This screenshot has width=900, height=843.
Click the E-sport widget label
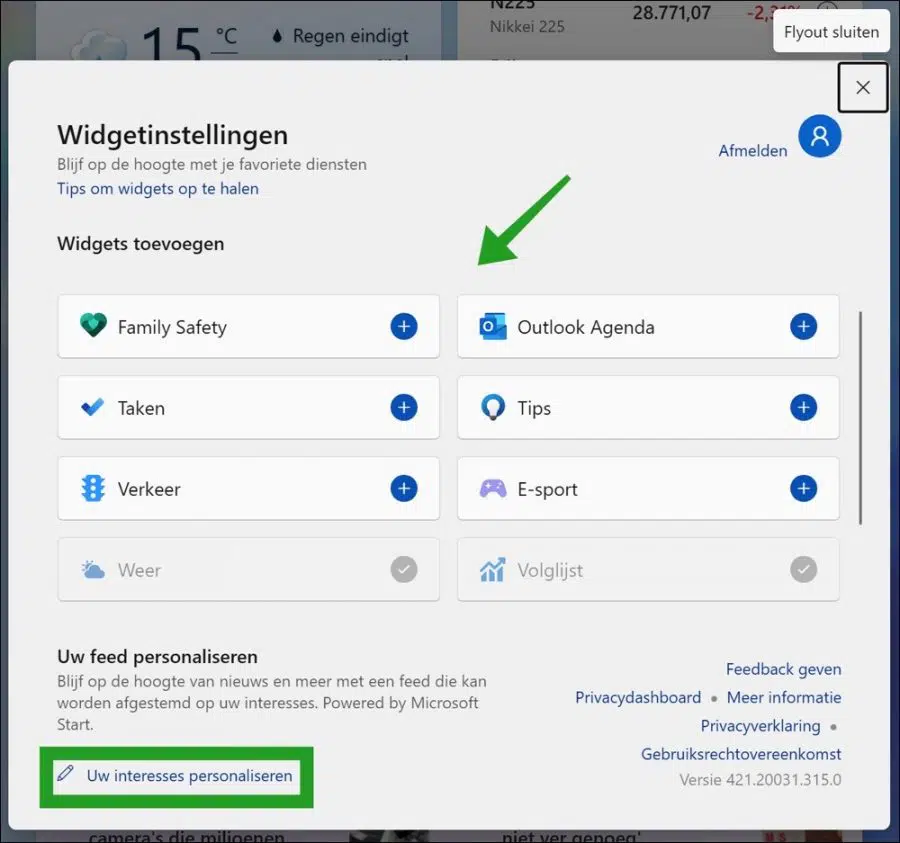click(547, 489)
